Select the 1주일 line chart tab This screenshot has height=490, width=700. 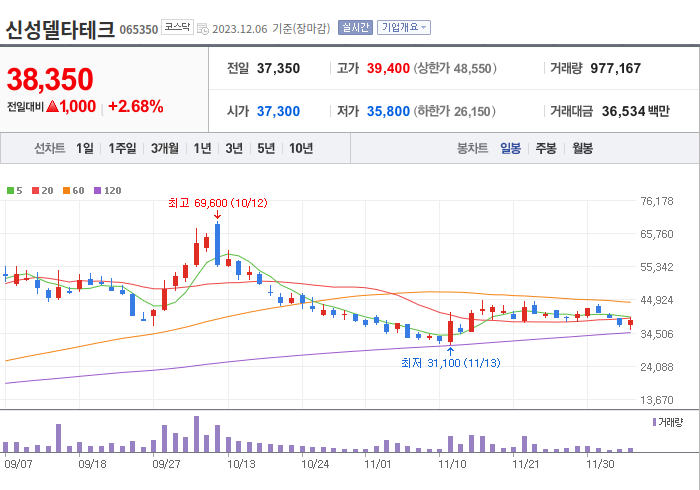coord(122,148)
